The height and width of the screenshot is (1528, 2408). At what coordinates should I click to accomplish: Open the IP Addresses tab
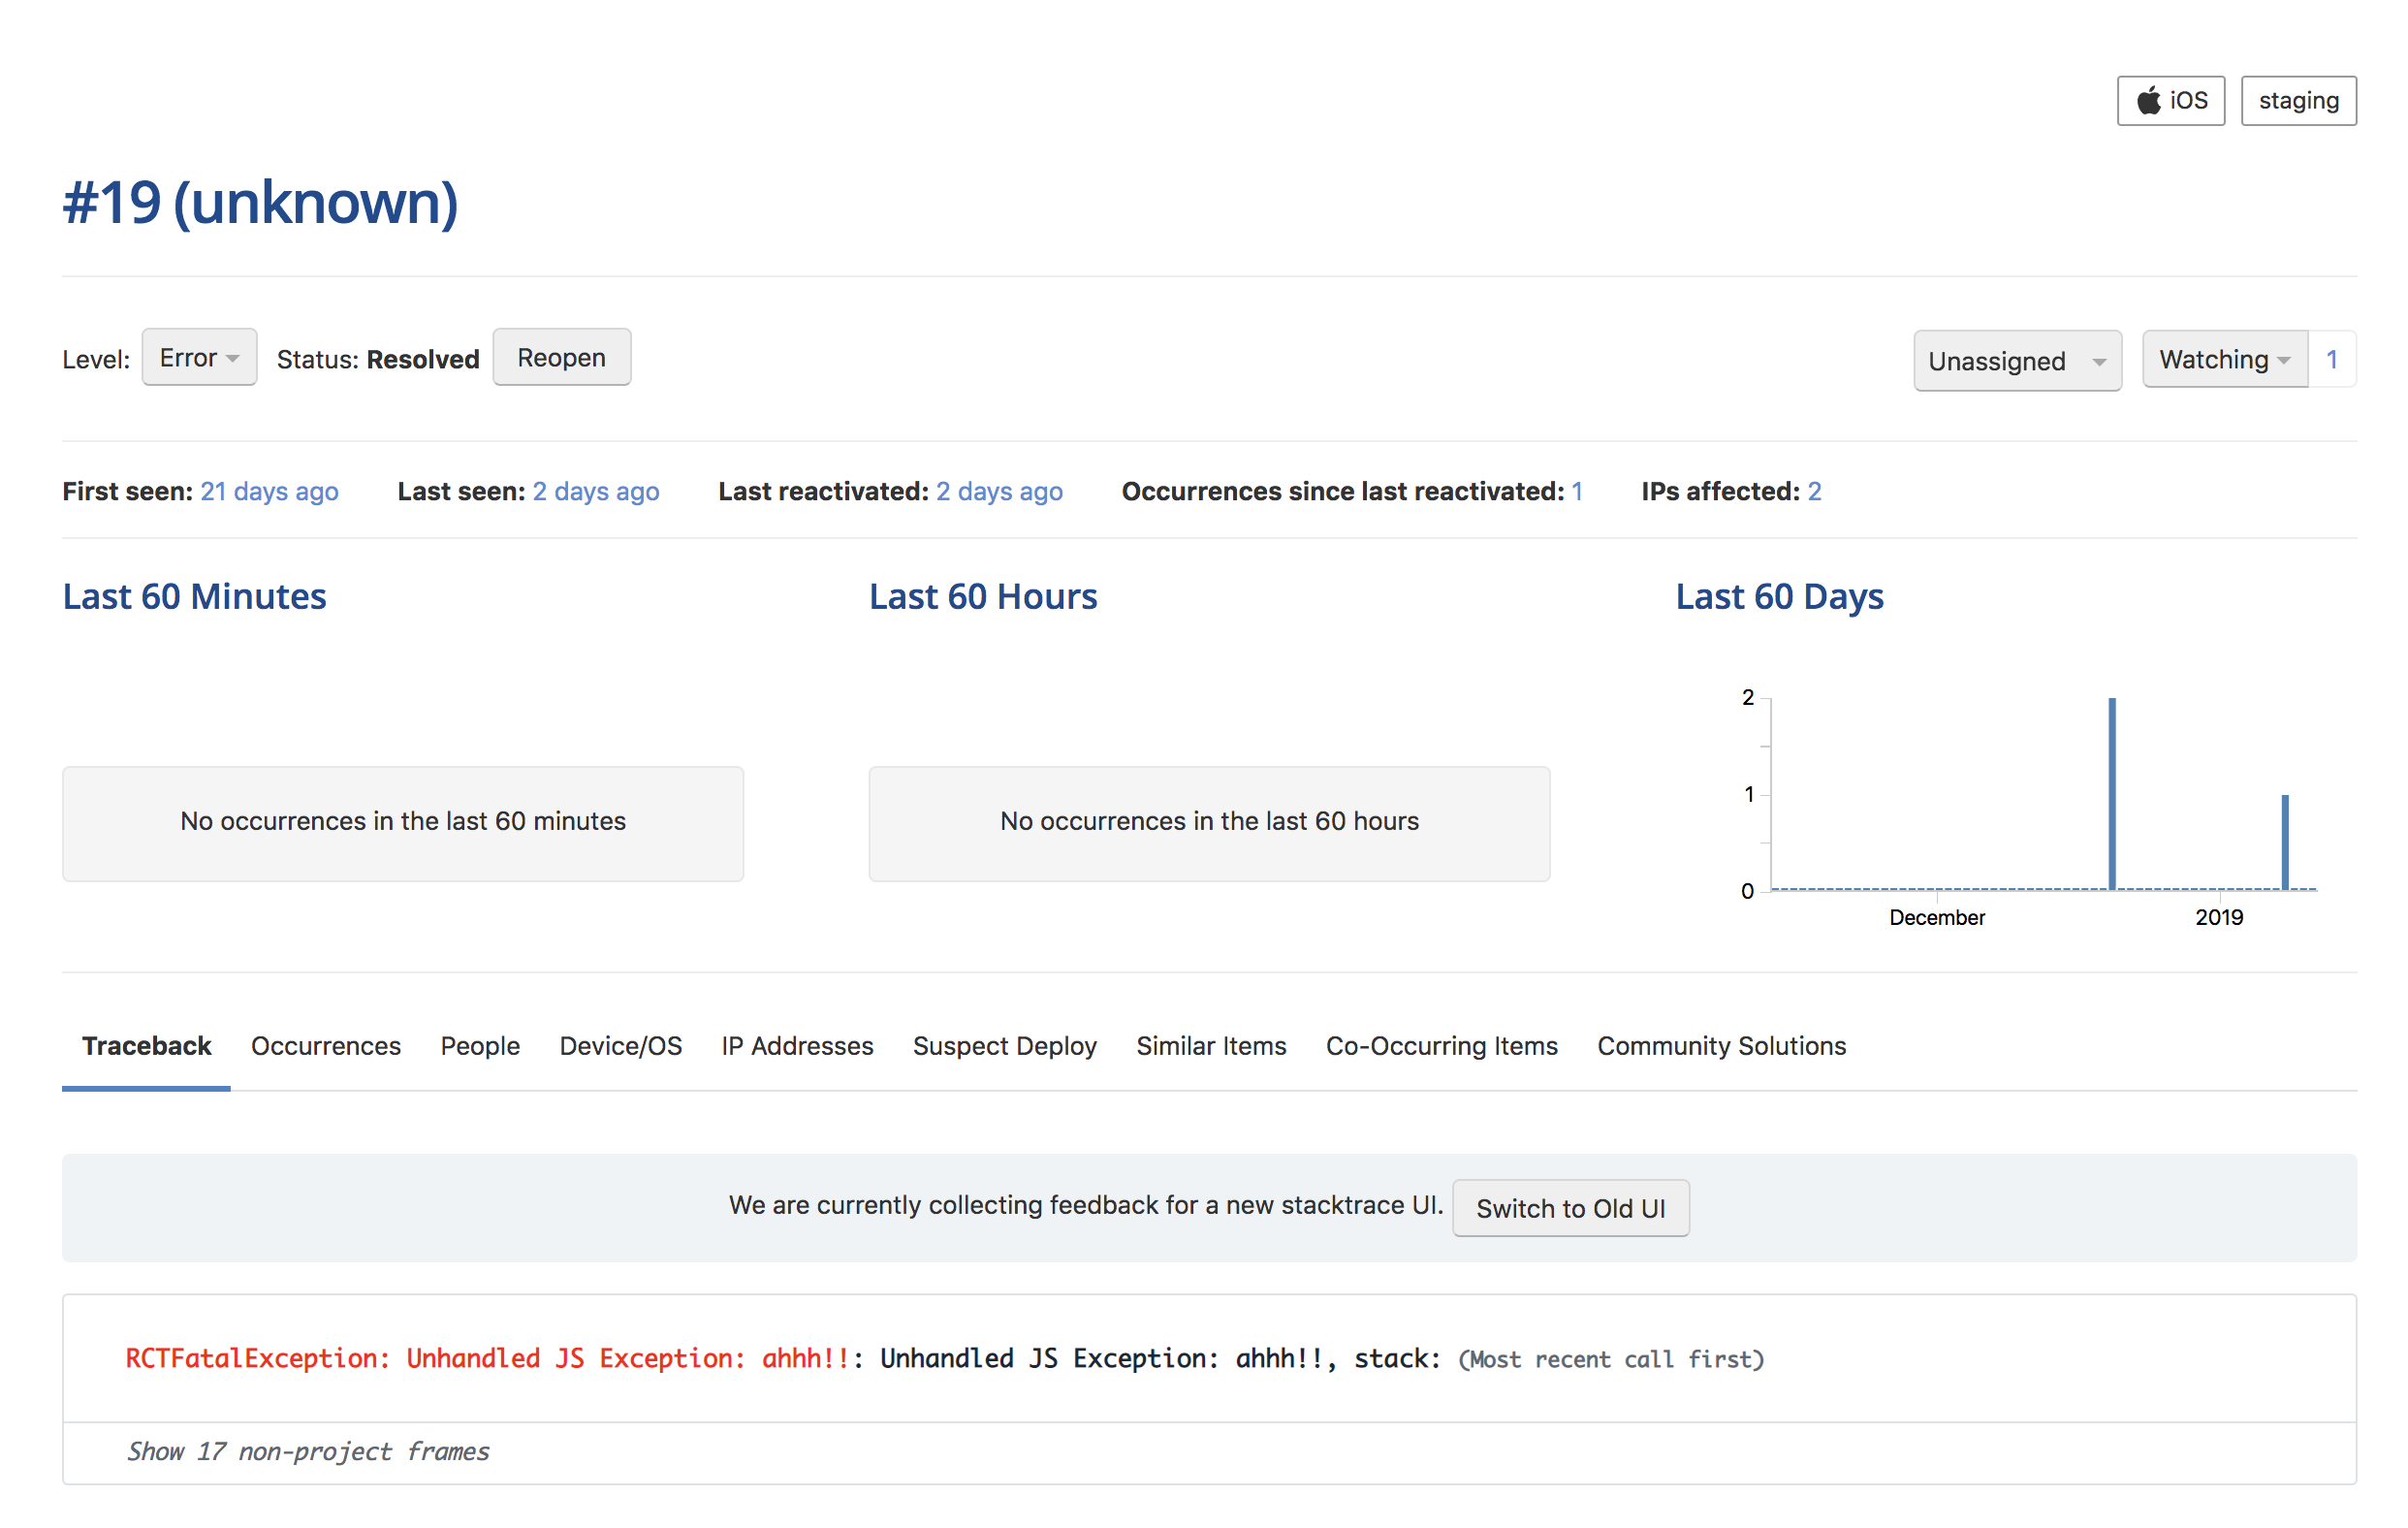click(797, 1046)
